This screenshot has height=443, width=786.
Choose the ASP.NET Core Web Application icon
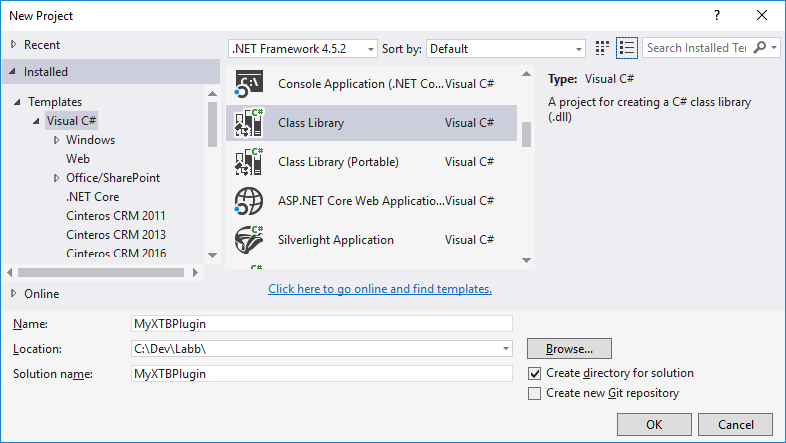[x=249, y=201]
